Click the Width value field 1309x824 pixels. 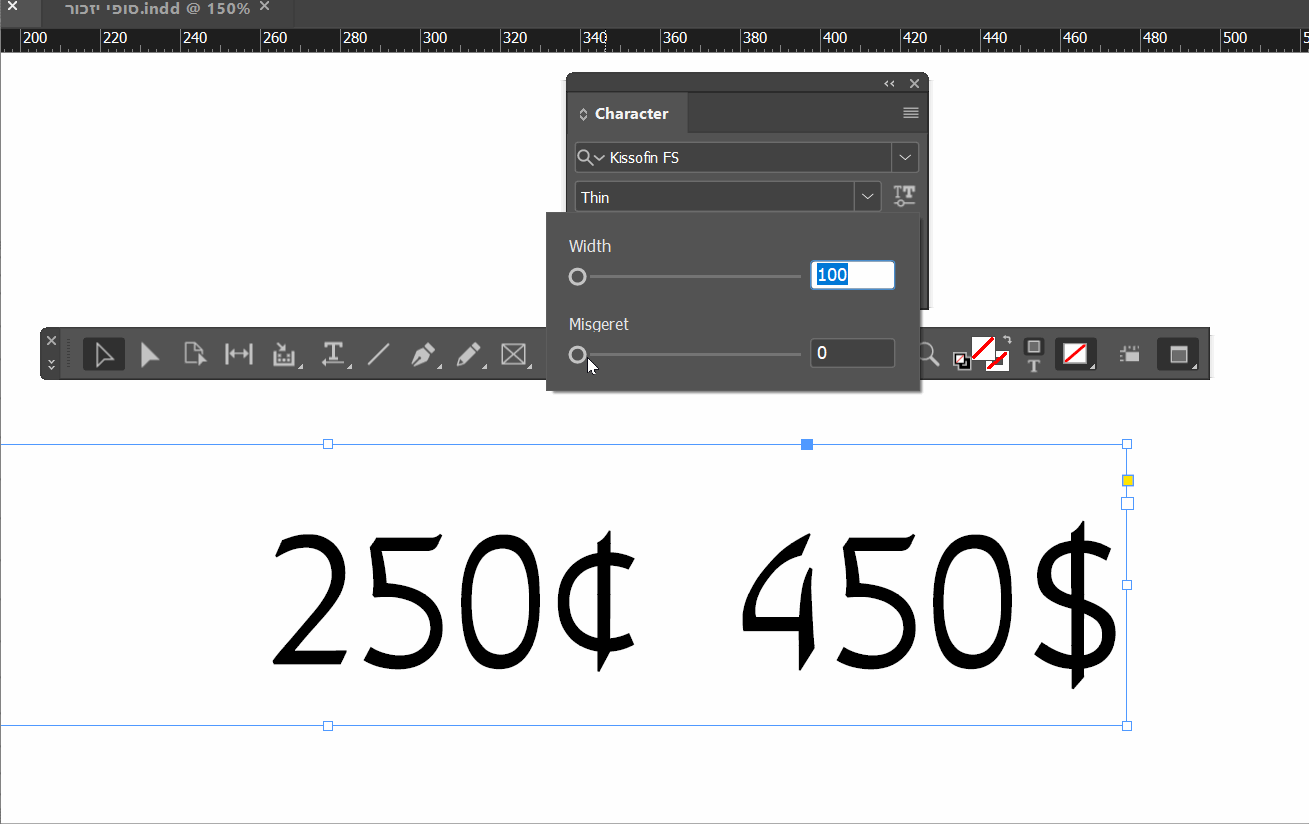(852, 275)
